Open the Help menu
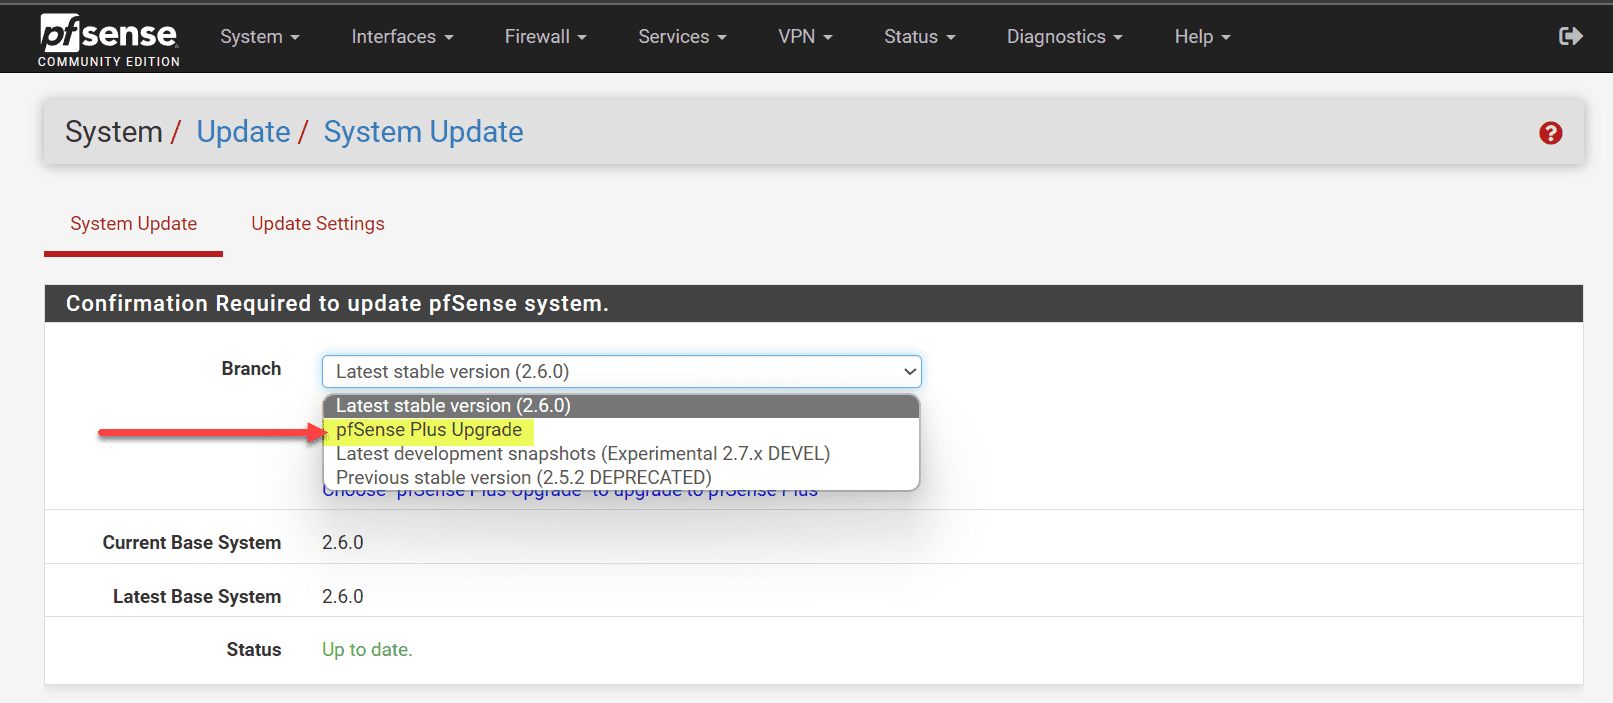 click(x=1202, y=37)
